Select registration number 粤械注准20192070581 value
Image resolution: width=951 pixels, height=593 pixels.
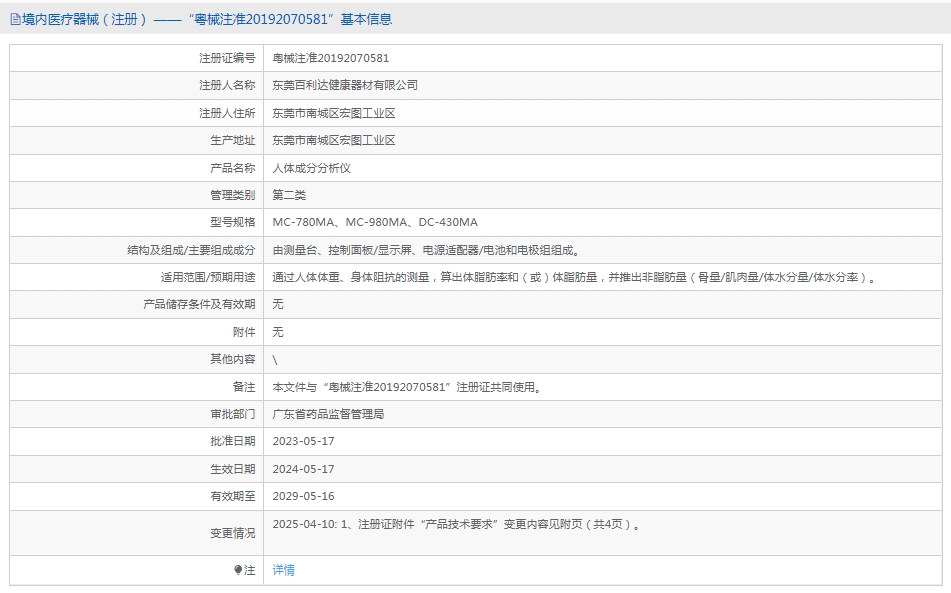(331, 58)
